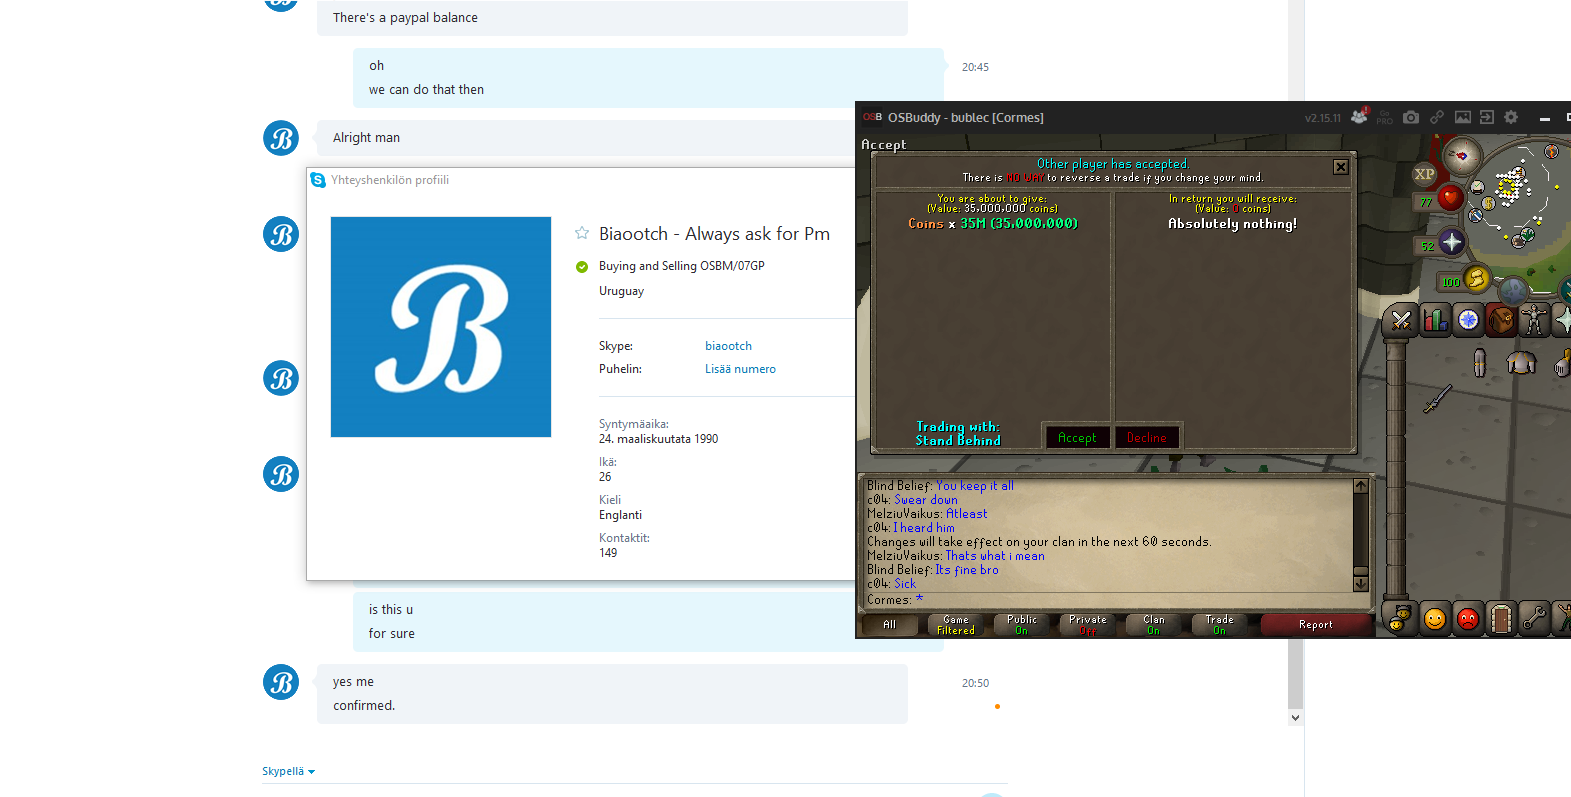Image resolution: width=1571 pixels, height=797 pixels.
Task: Click the 'Alright man' message
Action: pos(366,138)
